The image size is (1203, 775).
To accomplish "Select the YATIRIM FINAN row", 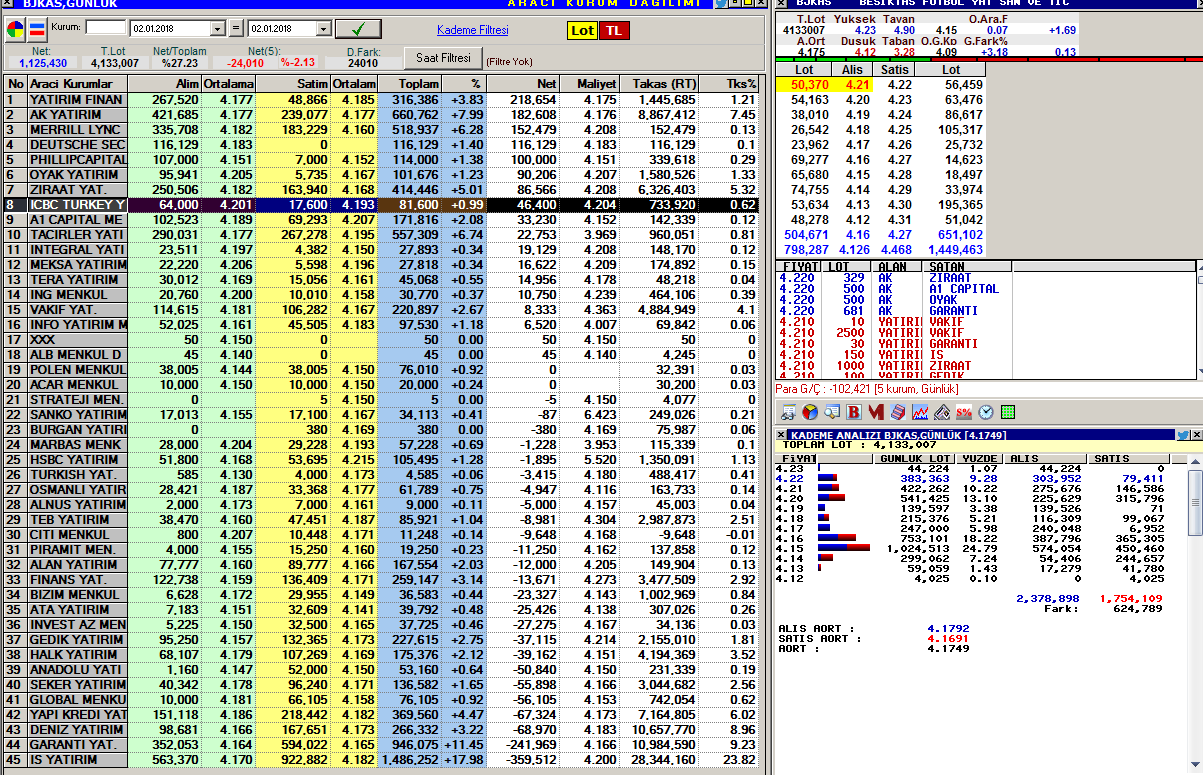I will [x=381, y=100].
